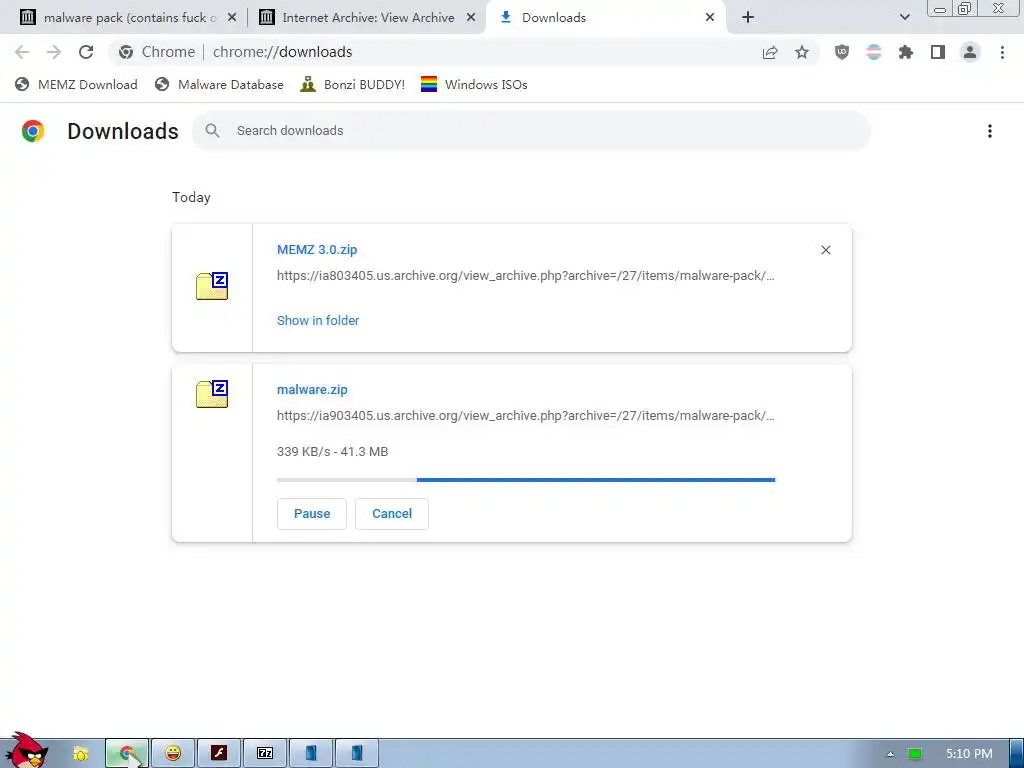This screenshot has height=768, width=1024.
Task: Click the Chrome taskbar button
Action: click(x=127, y=754)
